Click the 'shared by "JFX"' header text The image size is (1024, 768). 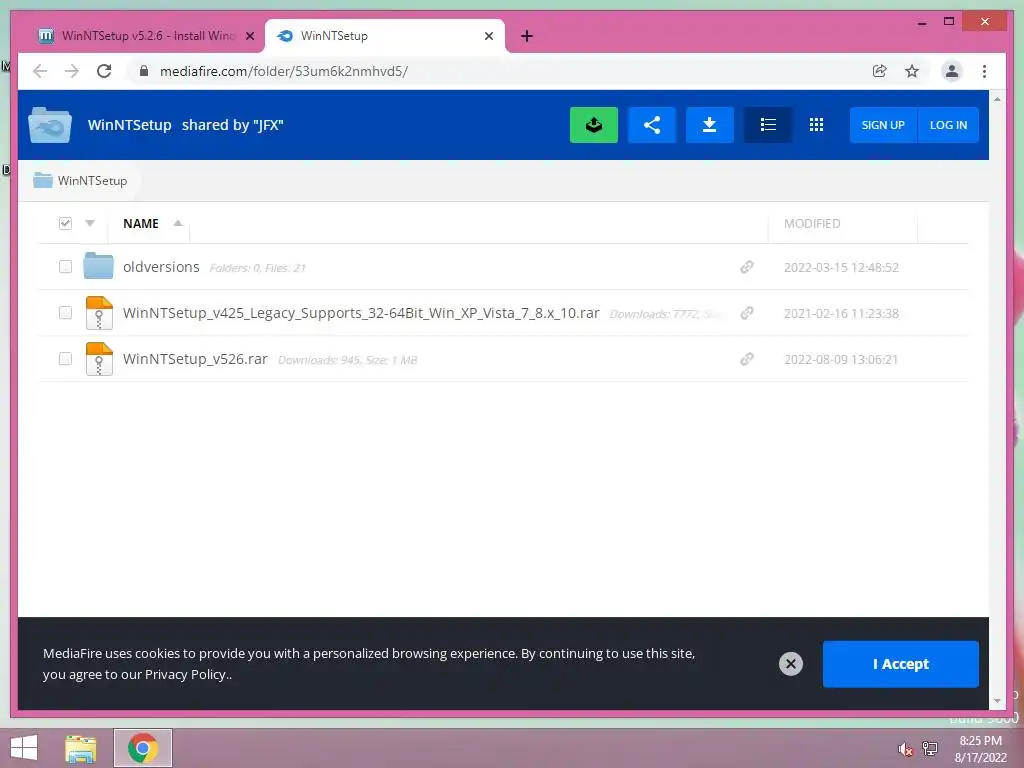pyautogui.click(x=232, y=125)
